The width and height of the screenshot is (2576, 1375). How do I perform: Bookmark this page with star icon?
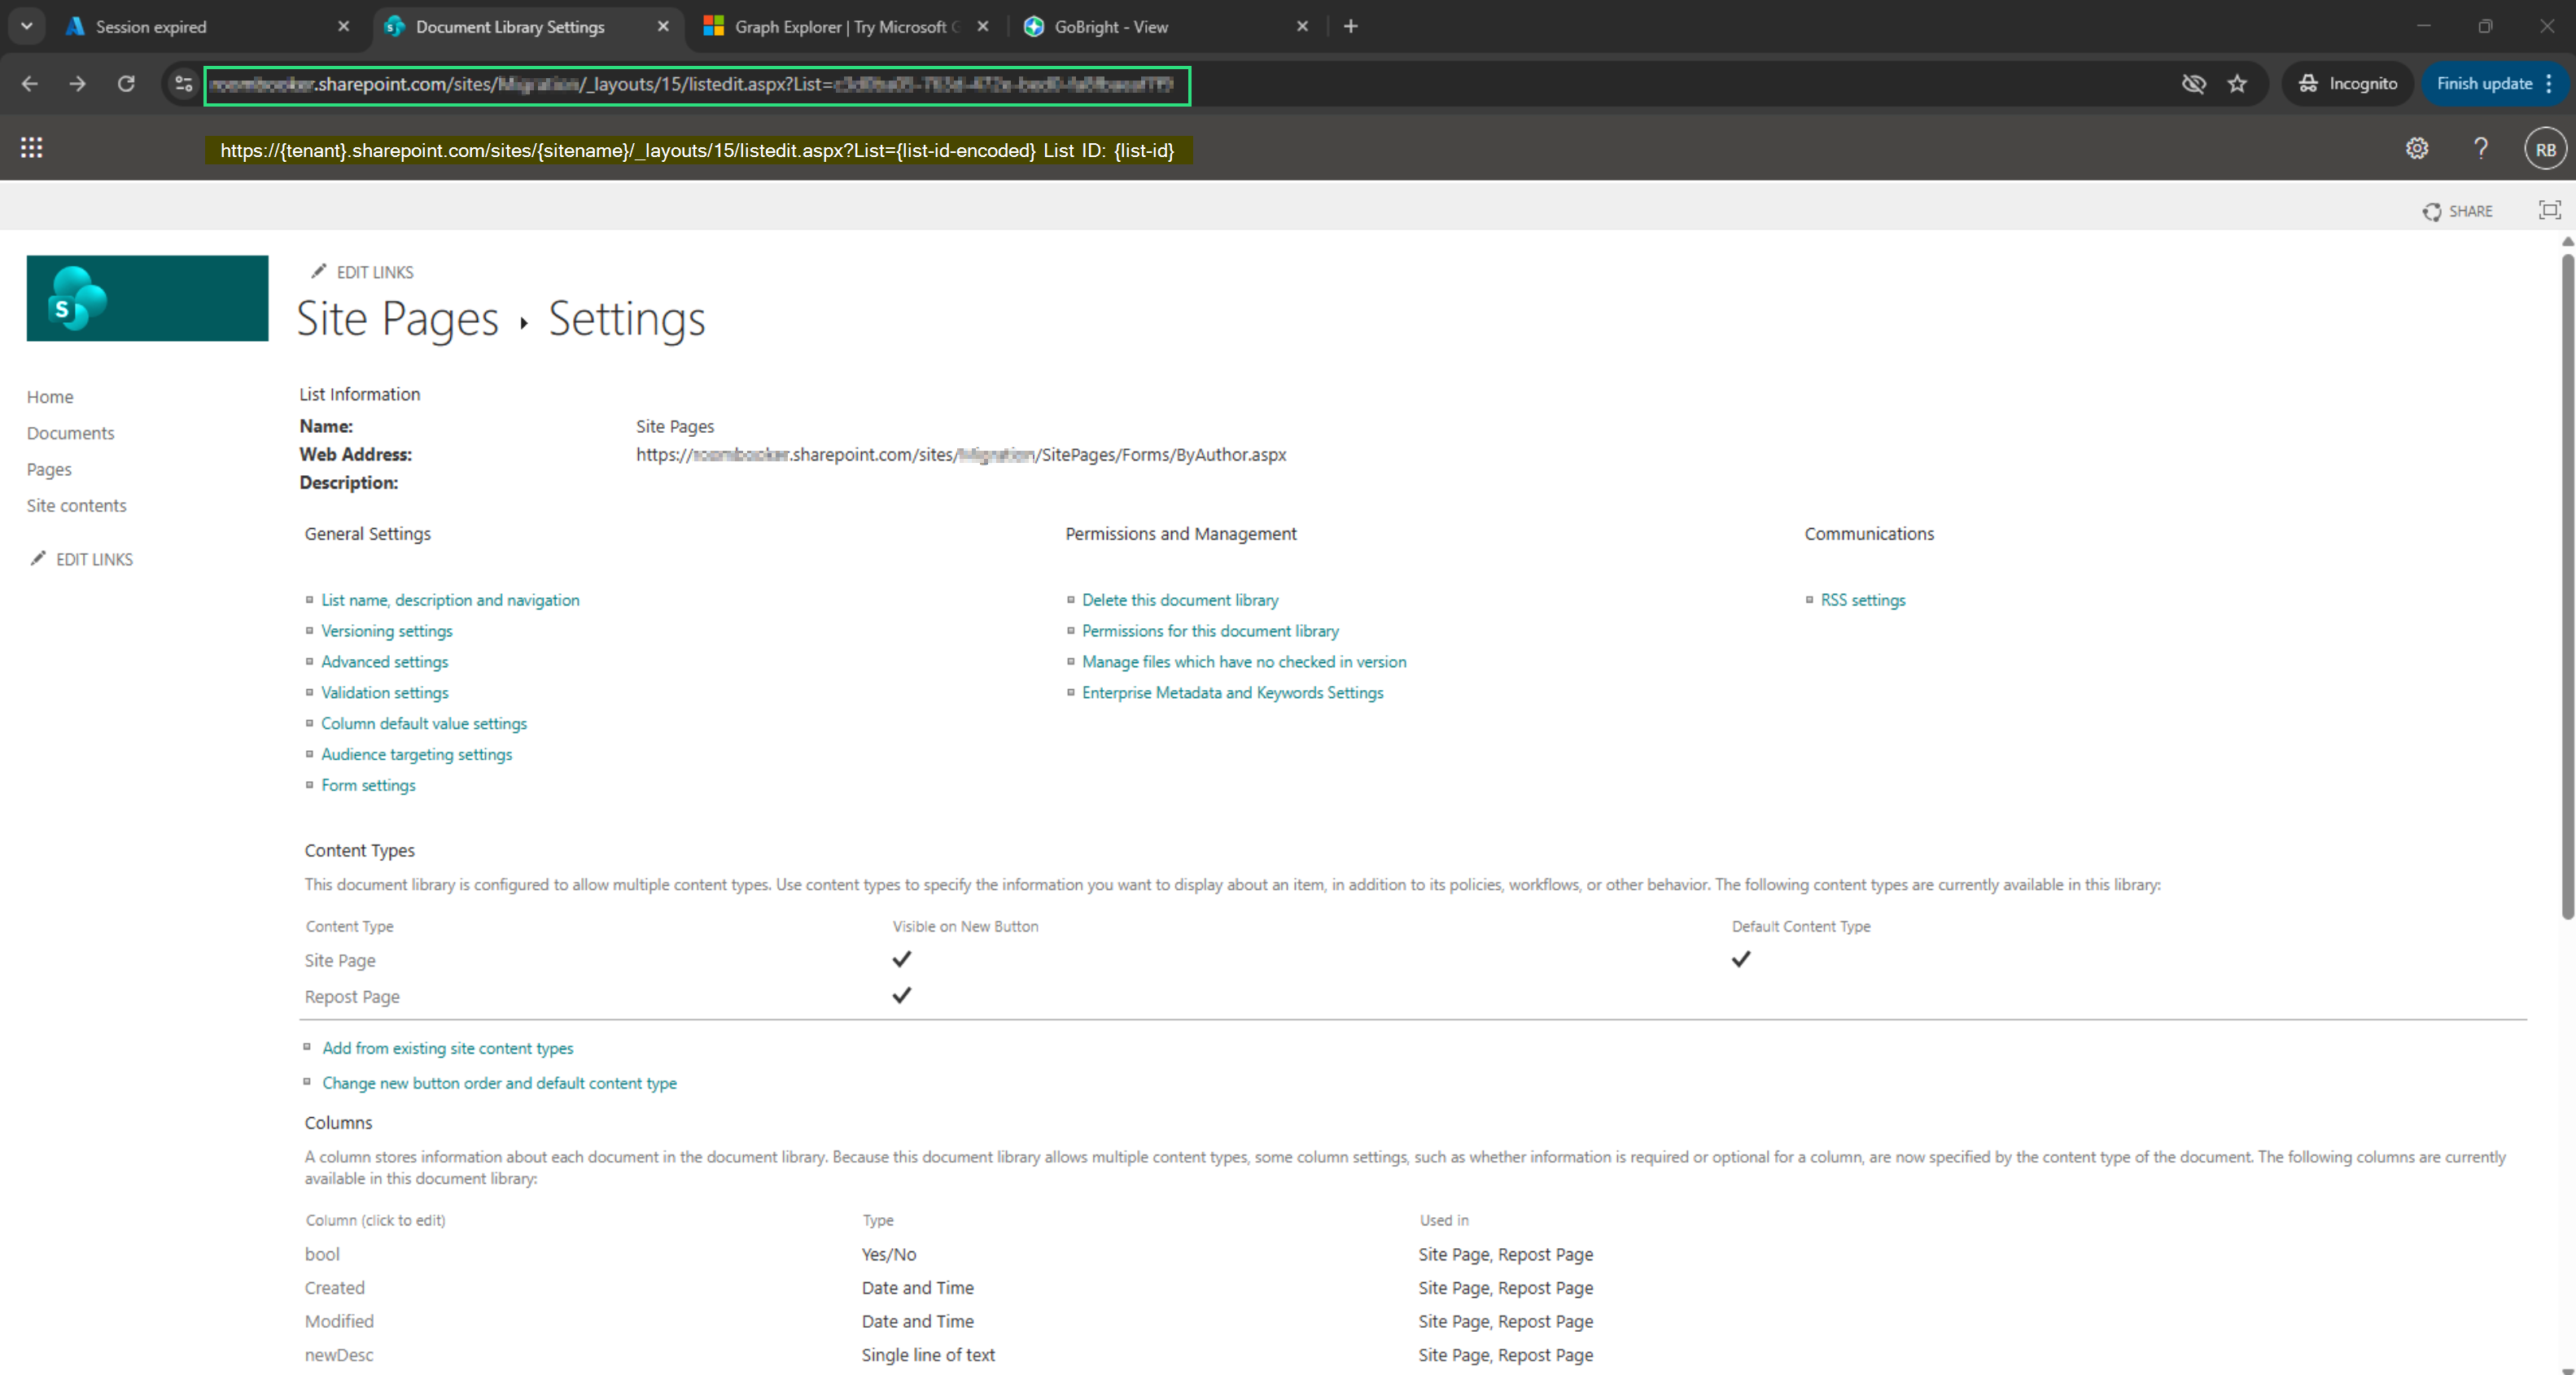[2237, 84]
